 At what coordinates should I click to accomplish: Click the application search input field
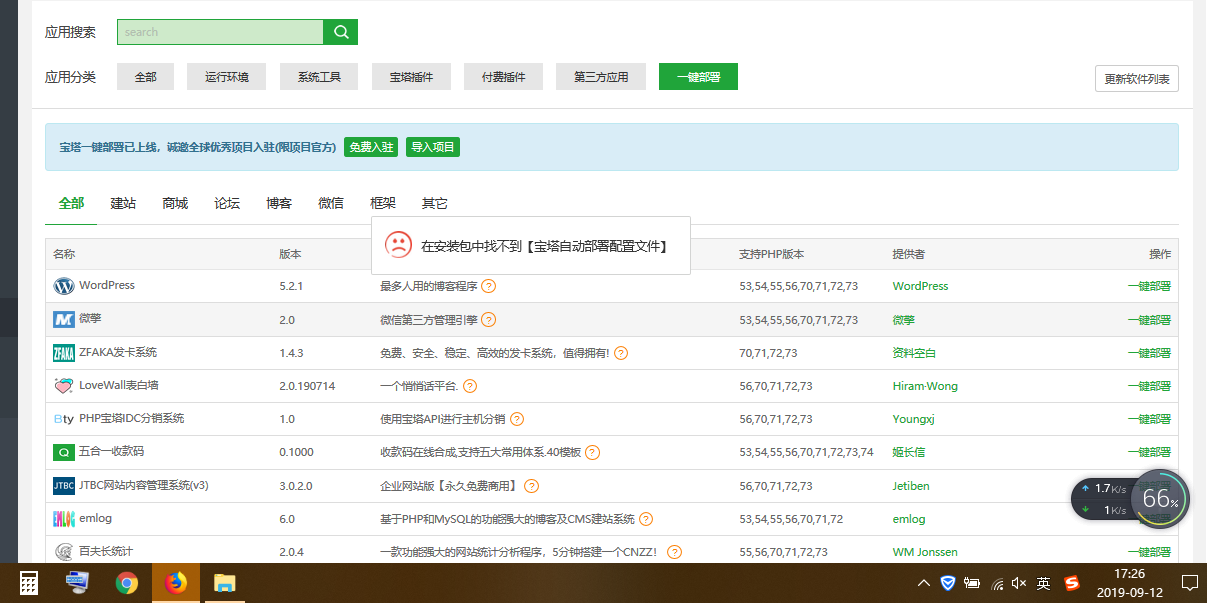(220, 32)
